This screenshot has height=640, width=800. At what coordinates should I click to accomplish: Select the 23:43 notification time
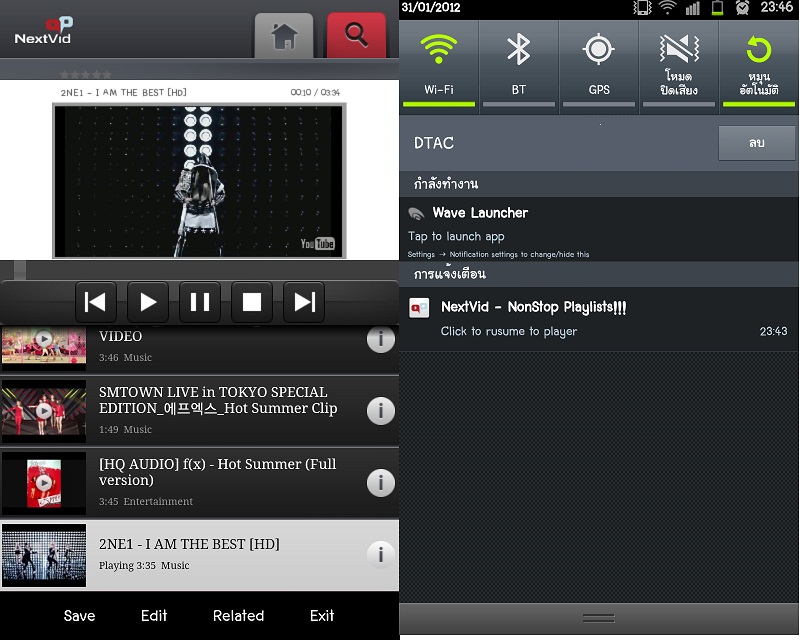coord(773,331)
